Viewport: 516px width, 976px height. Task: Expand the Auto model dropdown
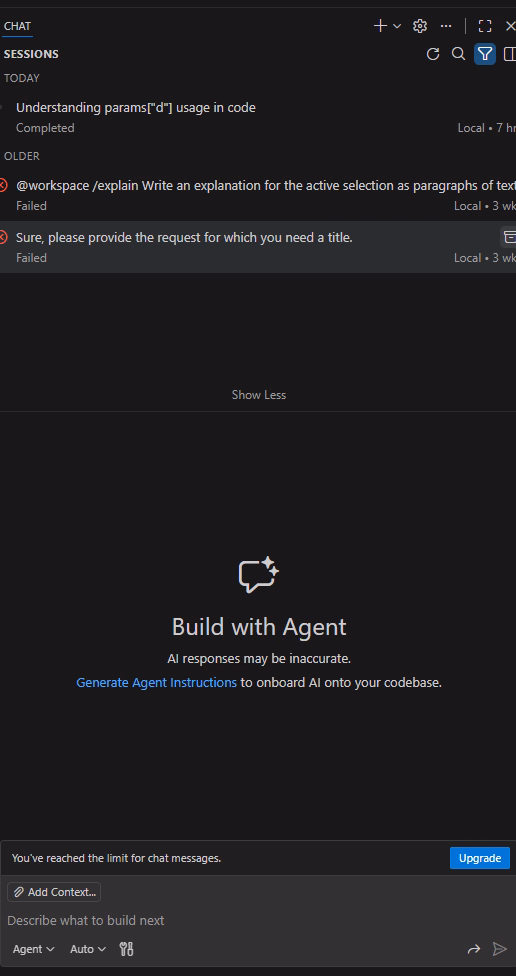pyautogui.click(x=88, y=949)
